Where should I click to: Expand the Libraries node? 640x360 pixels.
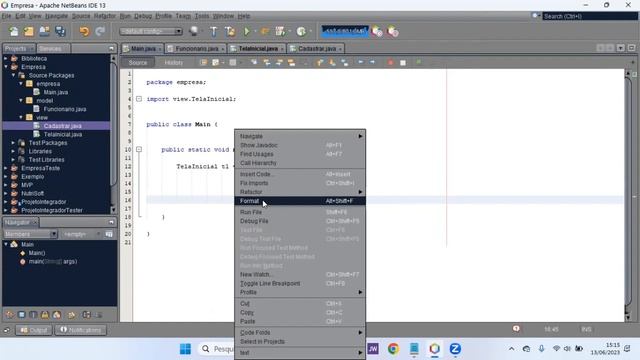tap(13, 151)
